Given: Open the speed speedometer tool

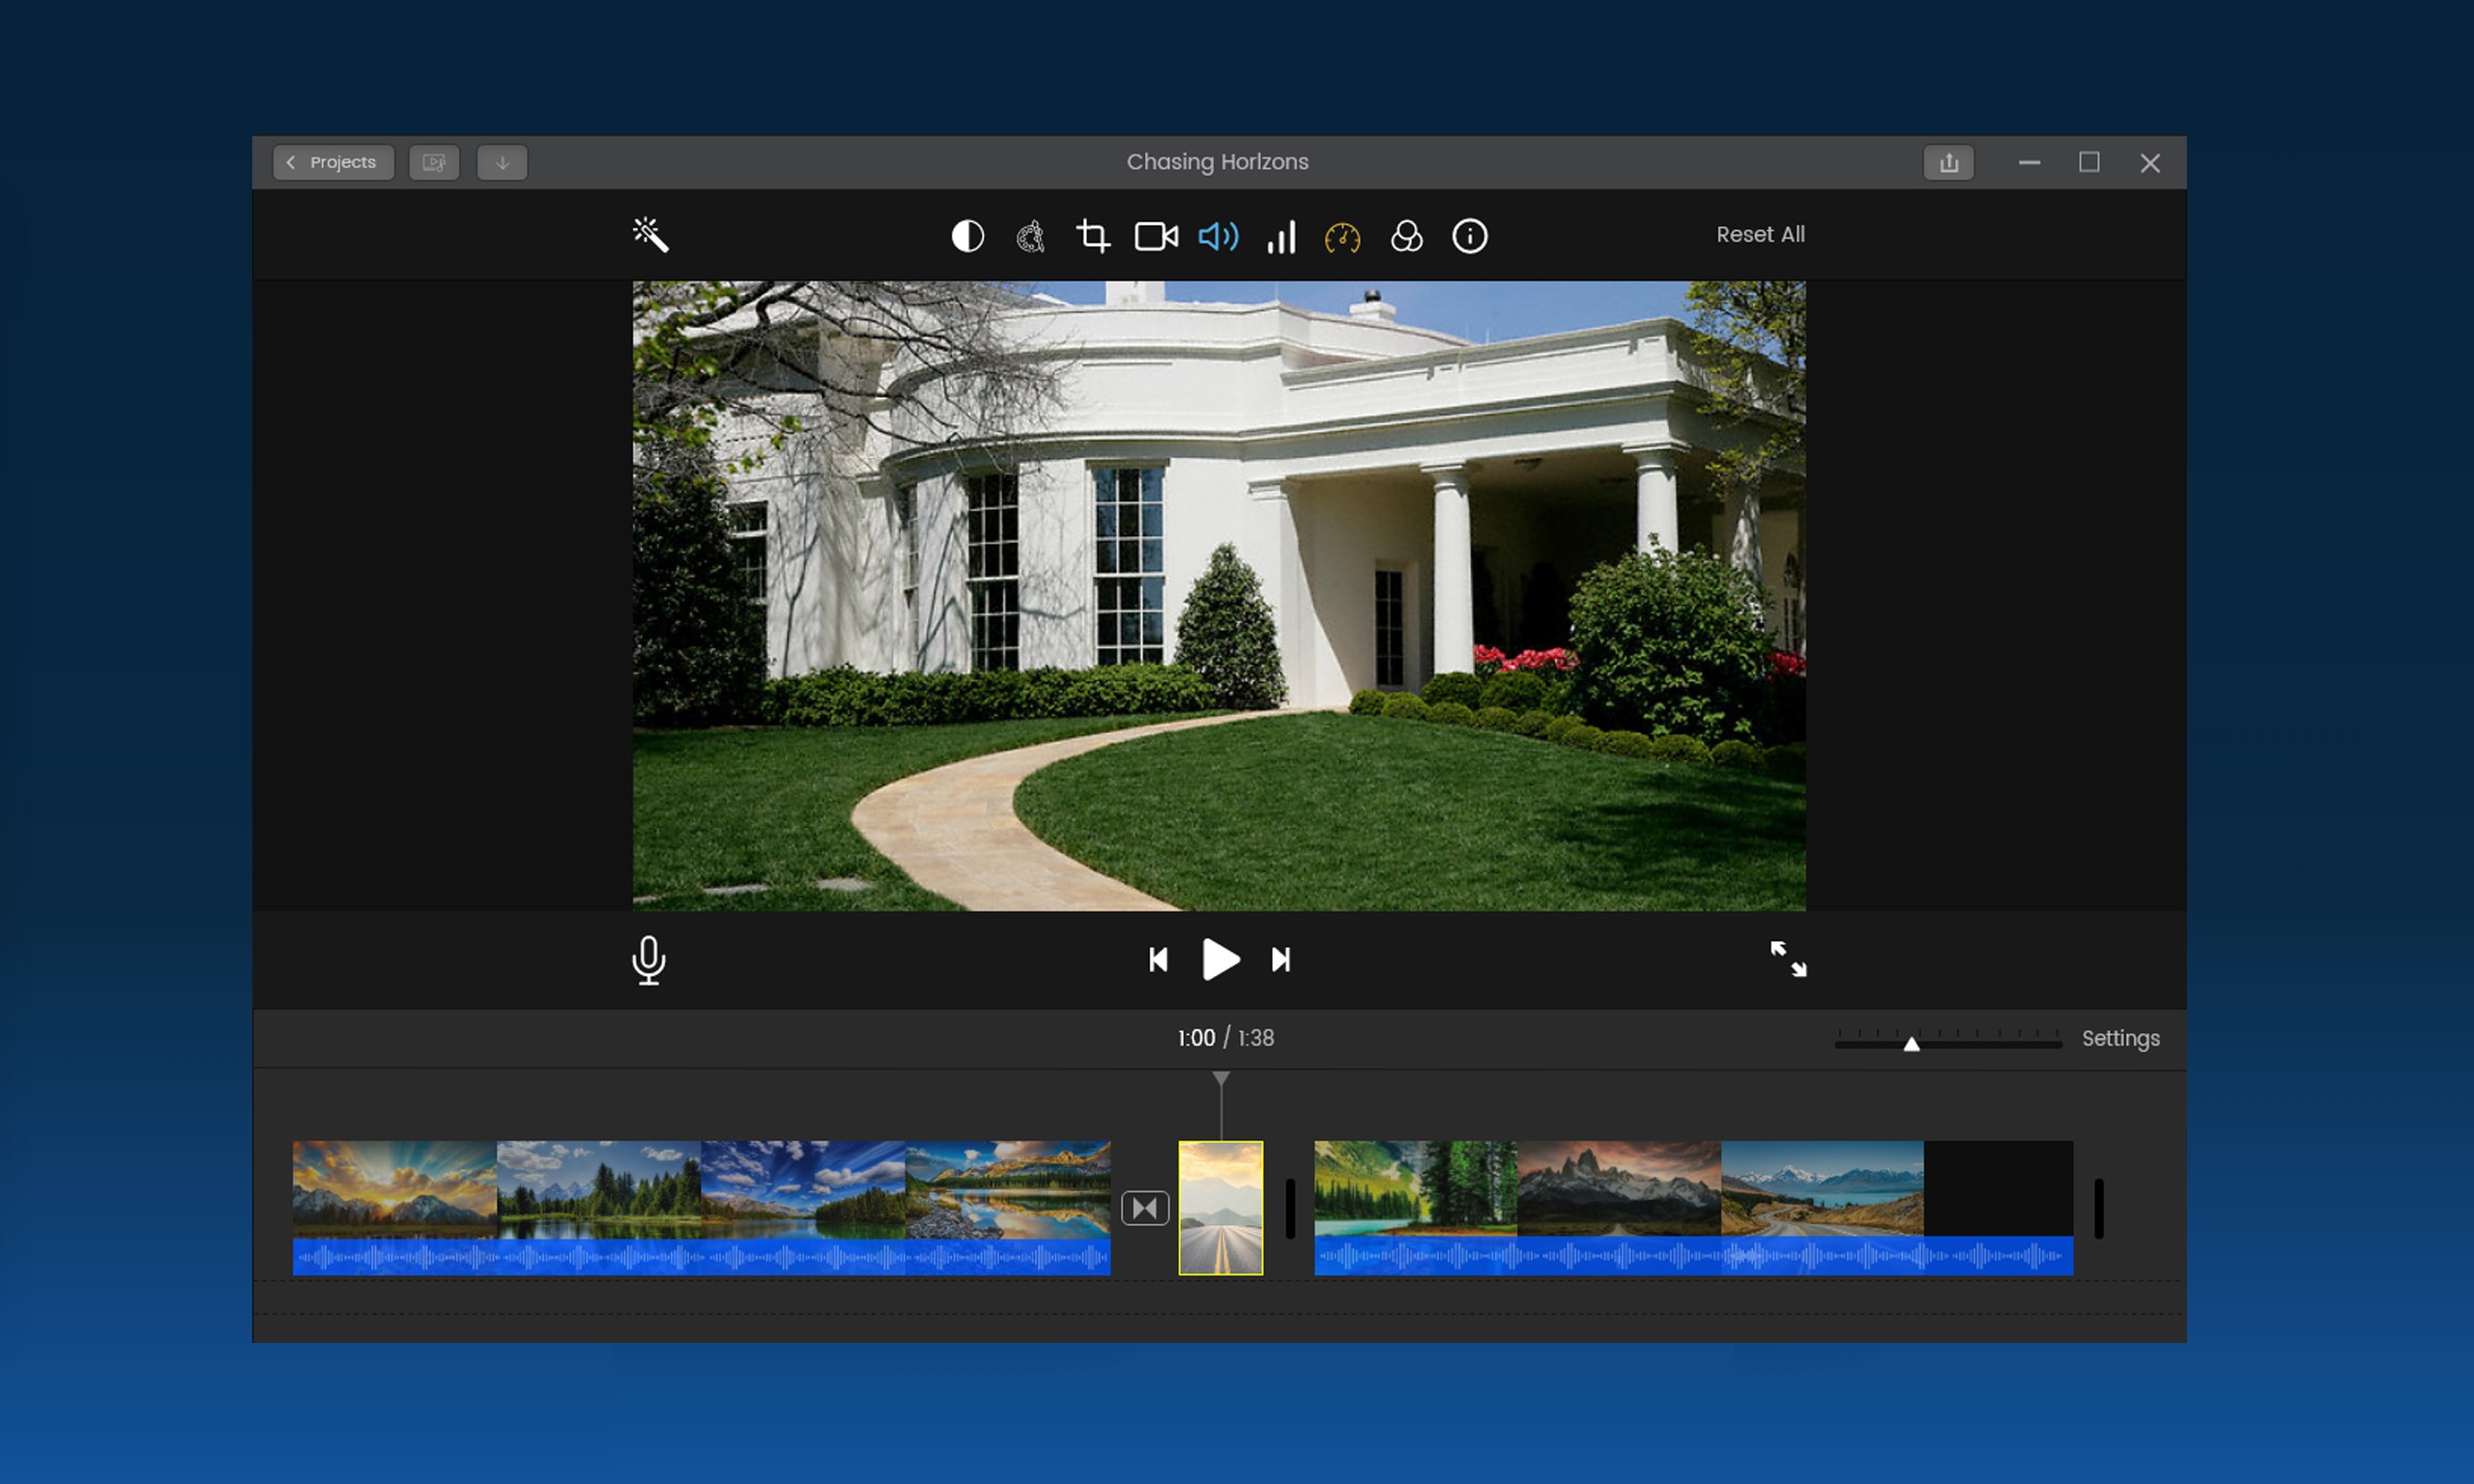Looking at the screenshot, I should tap(1342, 238).
